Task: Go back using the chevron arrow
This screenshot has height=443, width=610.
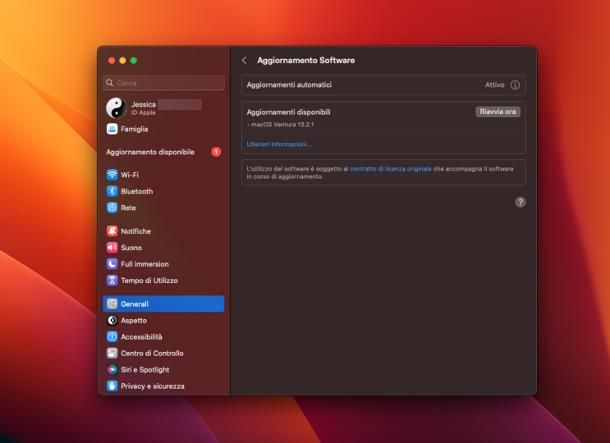Action: (x=244, y=60)
